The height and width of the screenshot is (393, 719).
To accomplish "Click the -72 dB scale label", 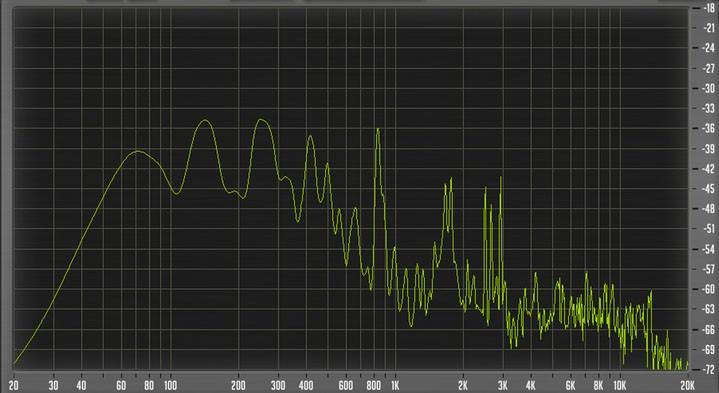I will (708, 369).
